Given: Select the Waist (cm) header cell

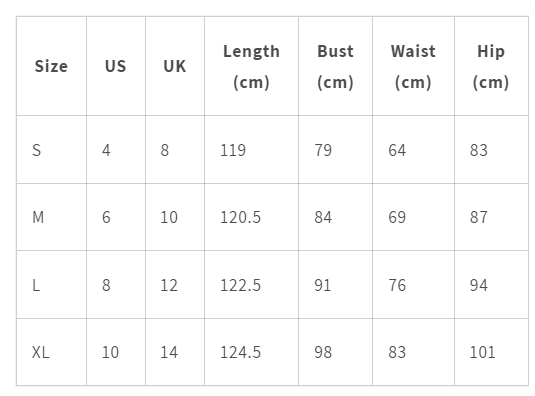Looking at the screenshot, I should (413, 67).
